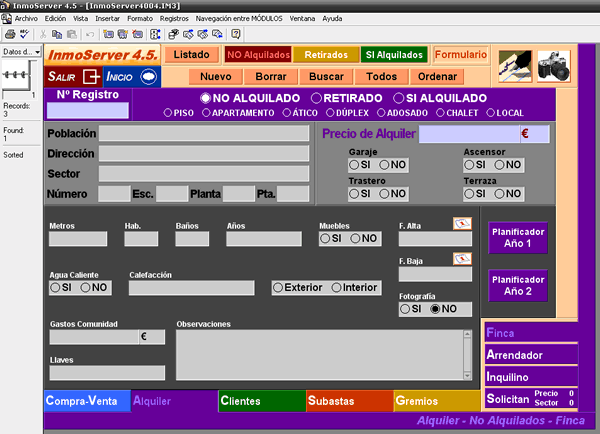This screenshot has width=600, height=434.
Task: Choose CHALET property type
Action: point(440,113)
